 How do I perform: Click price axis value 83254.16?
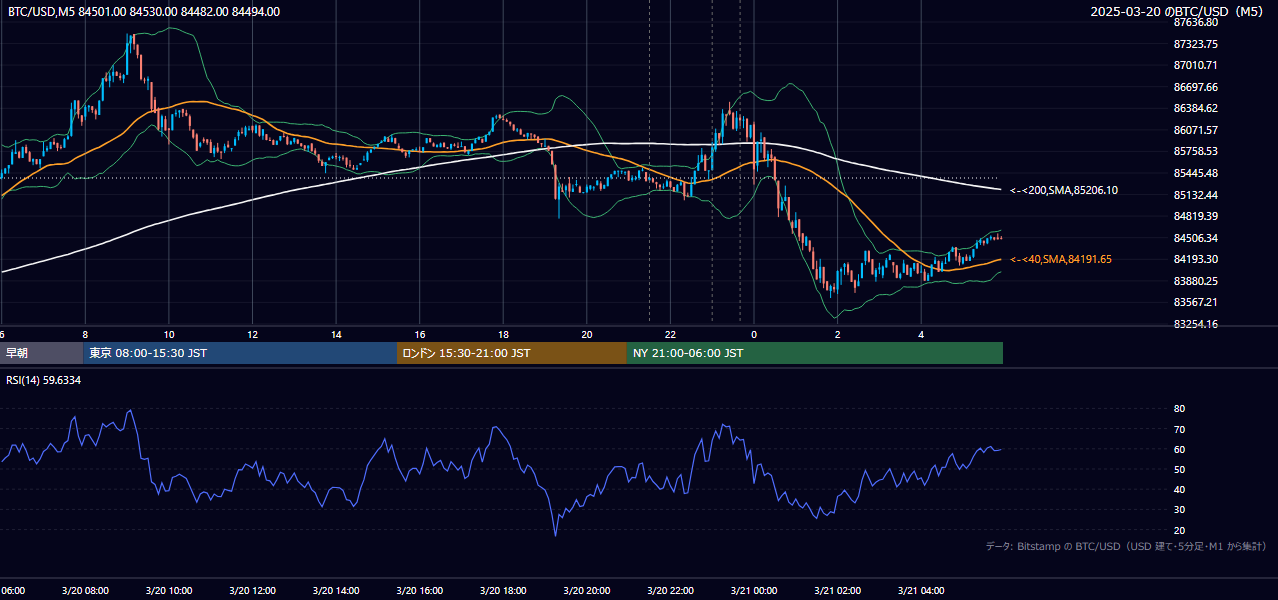(1195, 324)
